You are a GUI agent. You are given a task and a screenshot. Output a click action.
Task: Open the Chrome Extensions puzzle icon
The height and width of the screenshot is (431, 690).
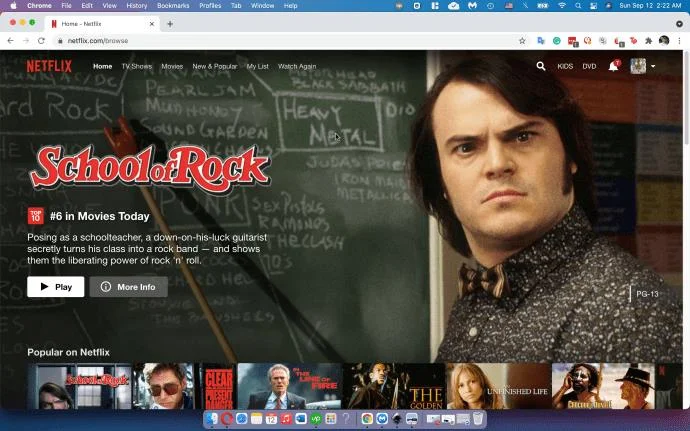[x=648, y=41]
